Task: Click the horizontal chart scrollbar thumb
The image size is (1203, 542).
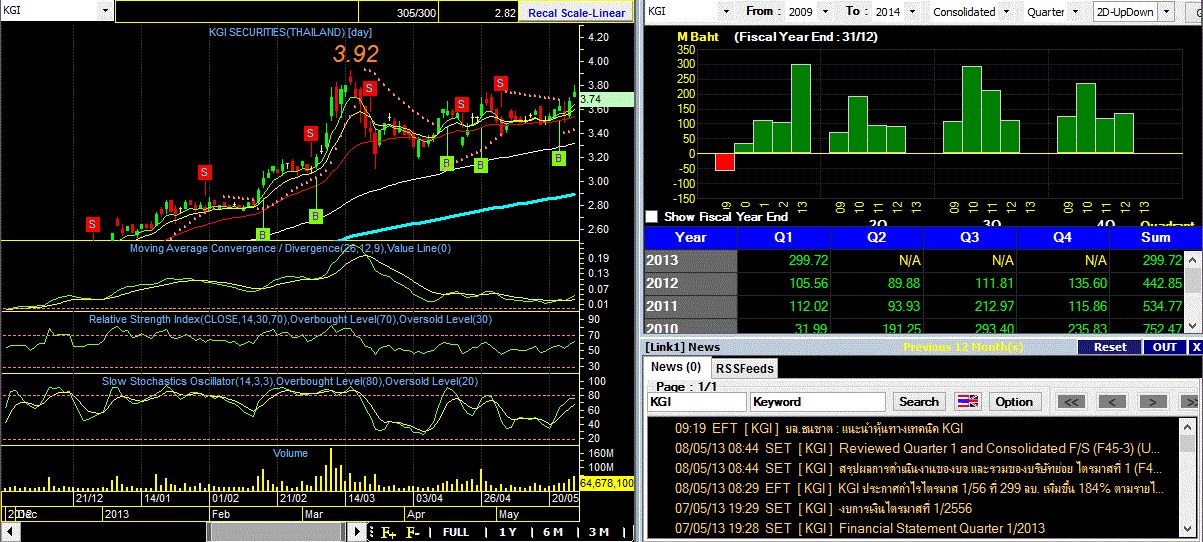Action: coord(278,532)
